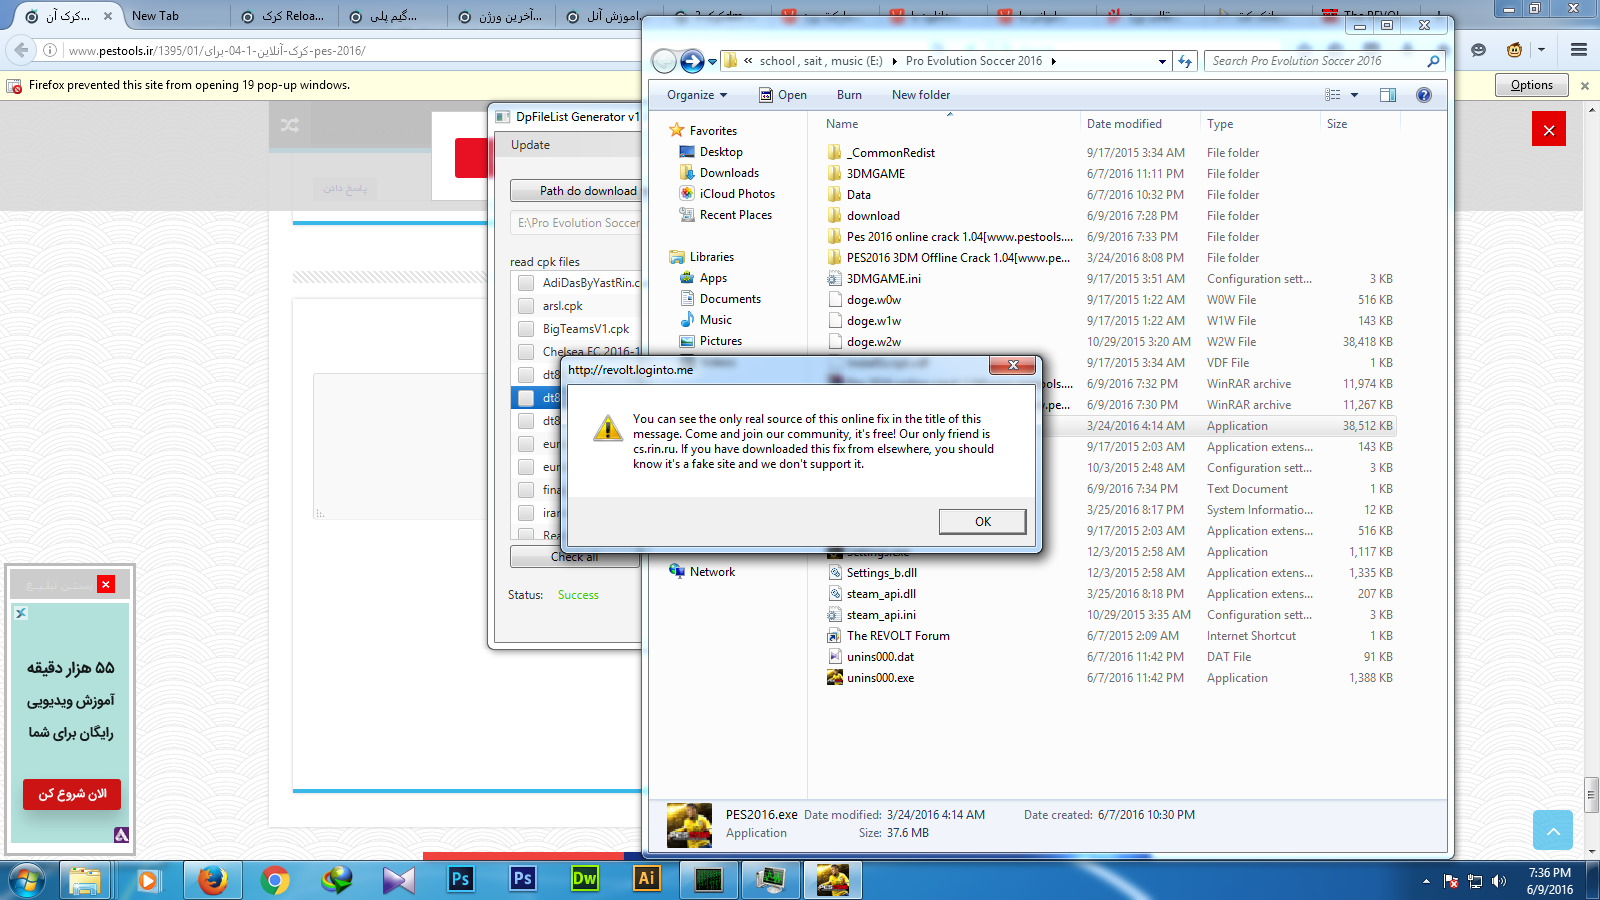Click the change view icon in Explorer
Viewport: 1600px width, 900px height.
(1333, 95)
